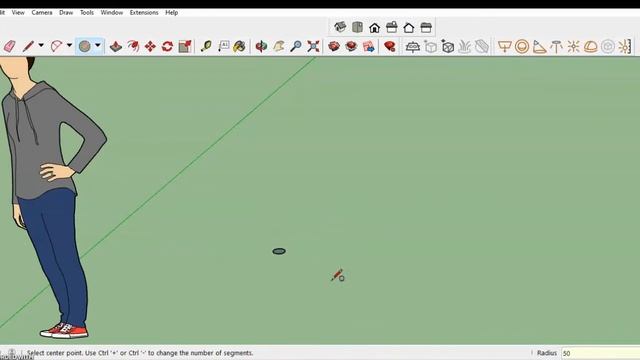Click the V-Ray Import Proxy icon

coord(448,46)
